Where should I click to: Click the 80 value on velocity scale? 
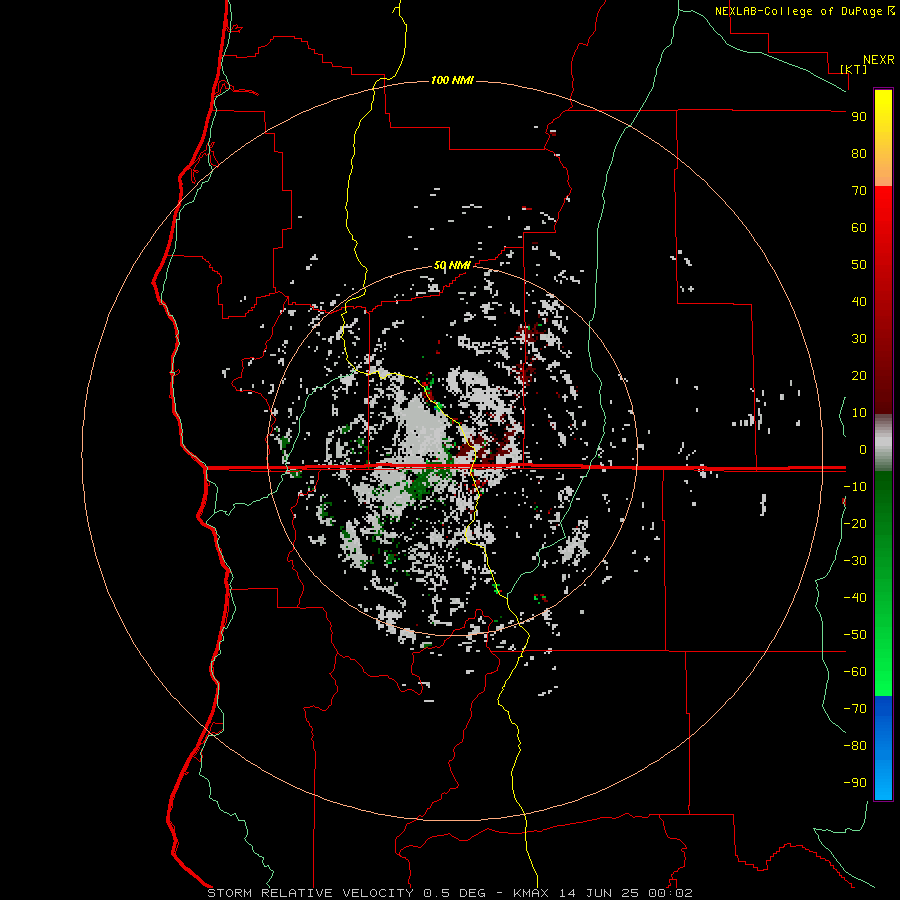coord(859,154)
